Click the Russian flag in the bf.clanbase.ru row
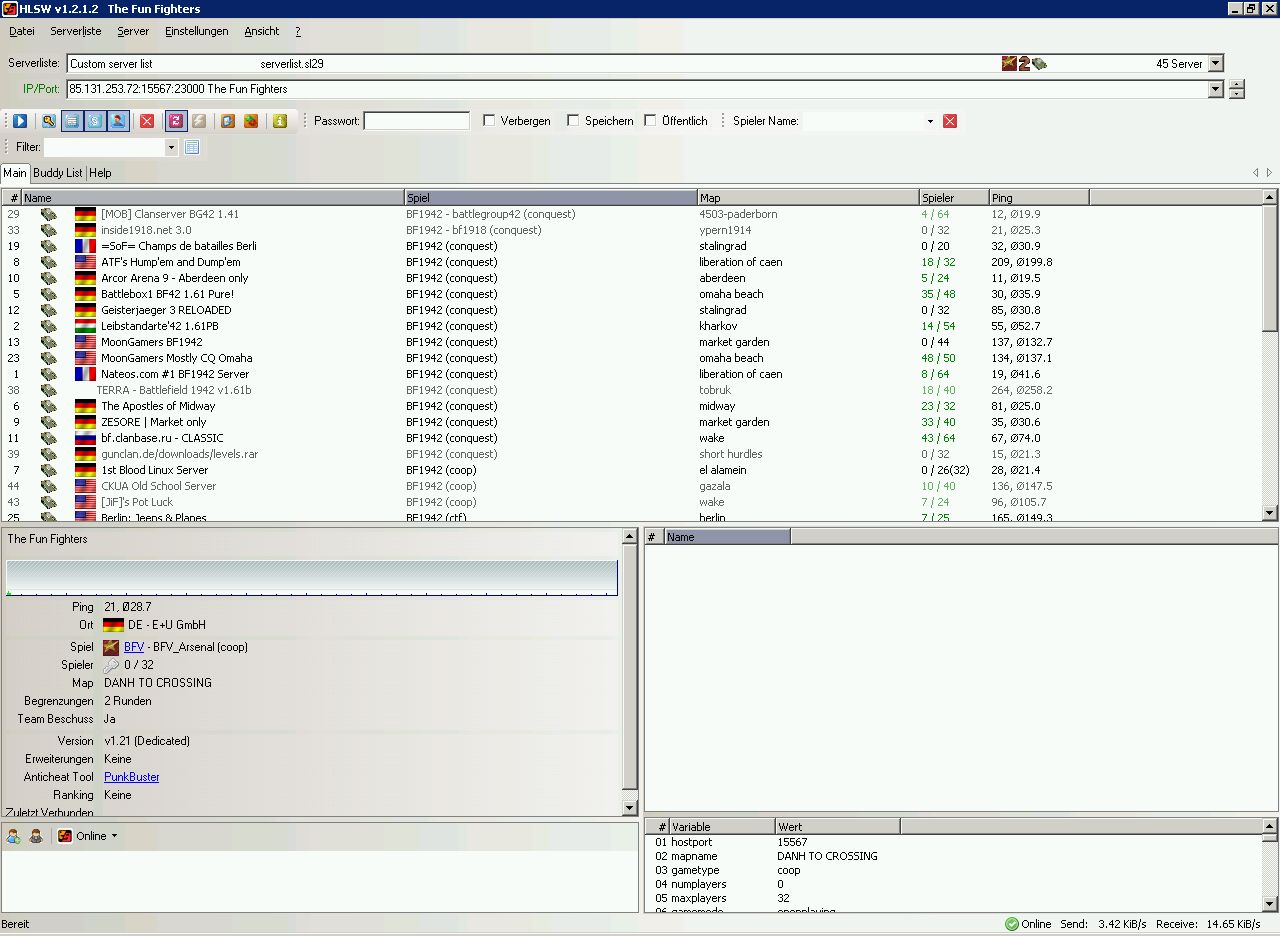 85,438
